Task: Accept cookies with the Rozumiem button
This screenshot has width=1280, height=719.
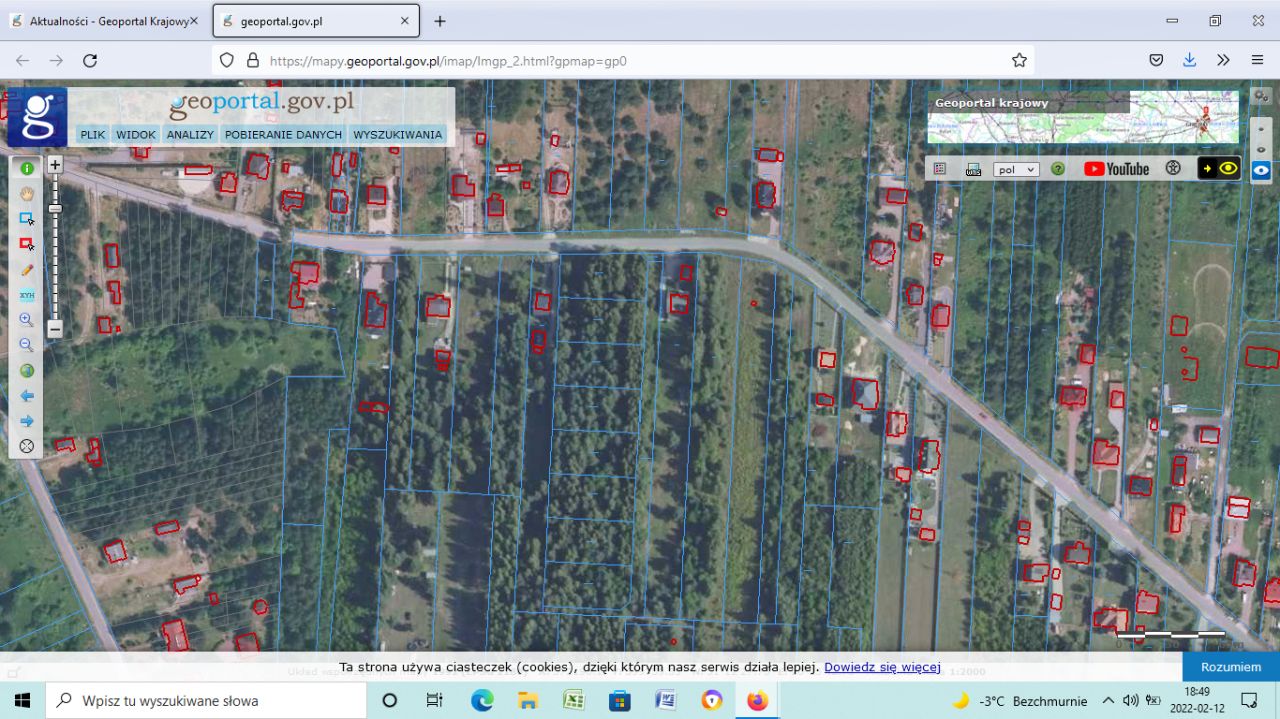Action: [x=1231, y=667]
